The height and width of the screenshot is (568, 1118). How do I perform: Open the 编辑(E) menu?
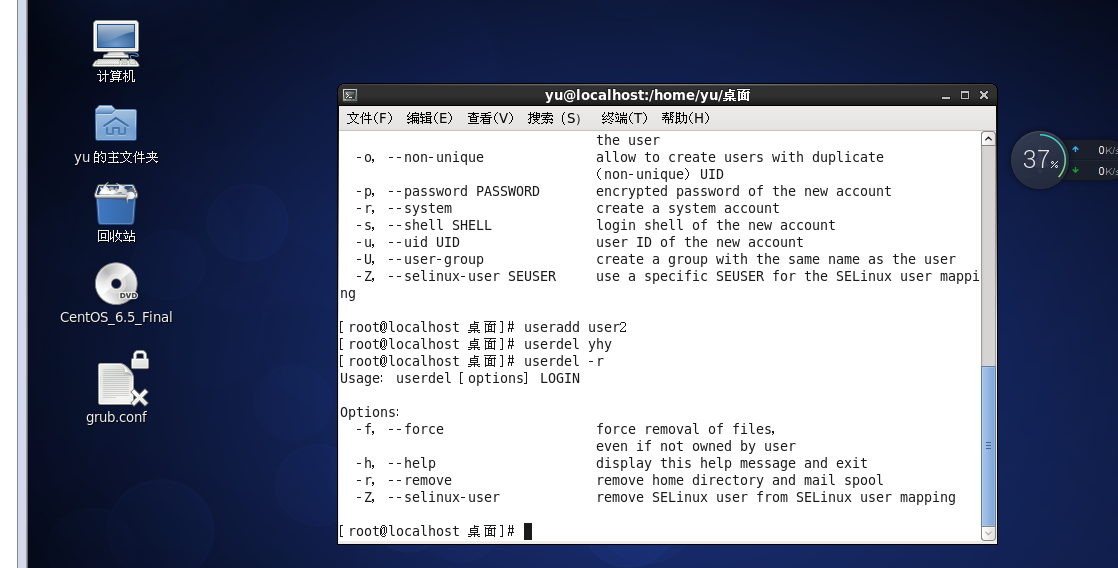[x=429, y=118]
